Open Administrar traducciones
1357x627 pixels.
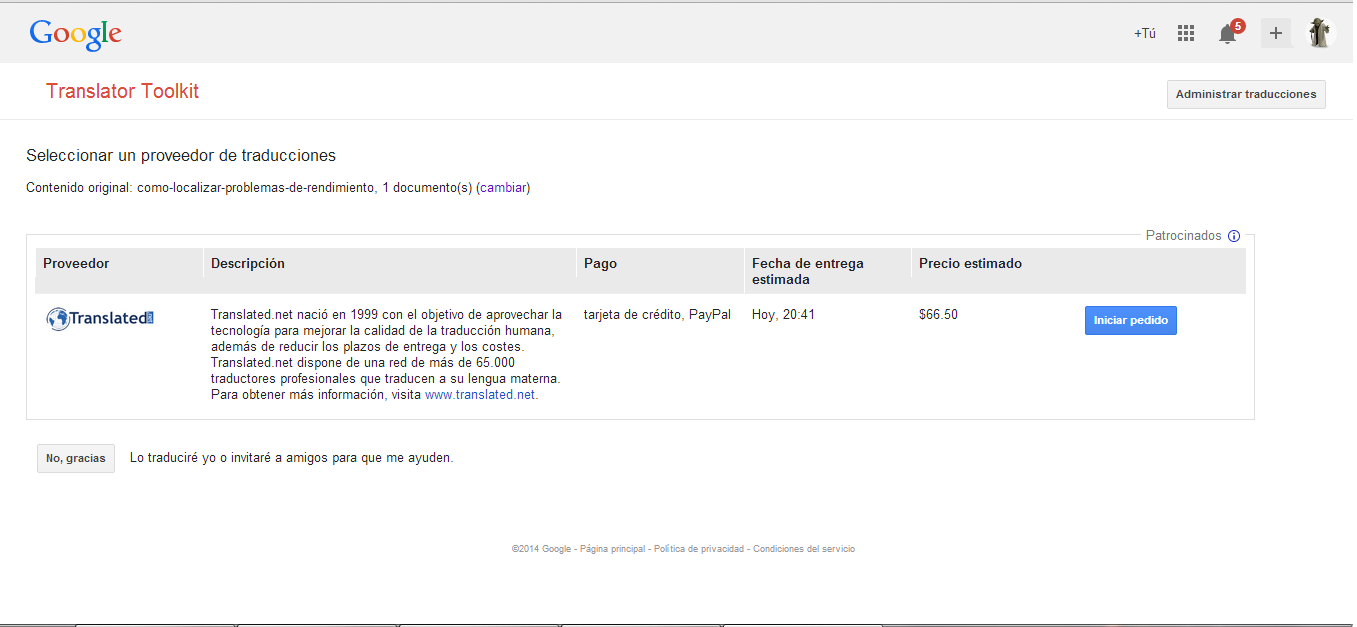pos(1246,94)
